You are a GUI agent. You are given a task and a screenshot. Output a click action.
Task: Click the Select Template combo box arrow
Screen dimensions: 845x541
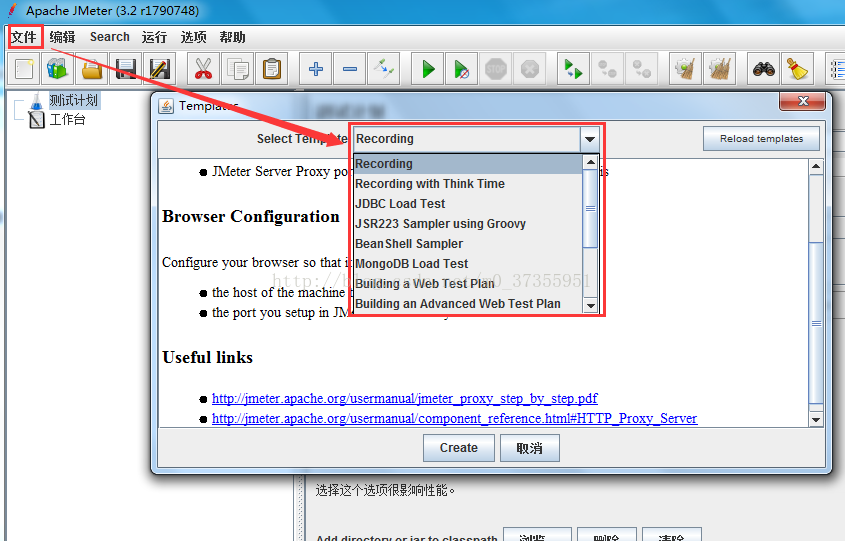click(x=590, y=139)
